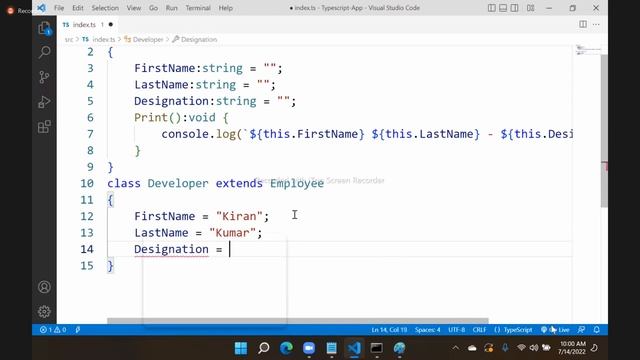Click console.log on line 7
This screenshot has width=640, height=360.
[198, 134]
